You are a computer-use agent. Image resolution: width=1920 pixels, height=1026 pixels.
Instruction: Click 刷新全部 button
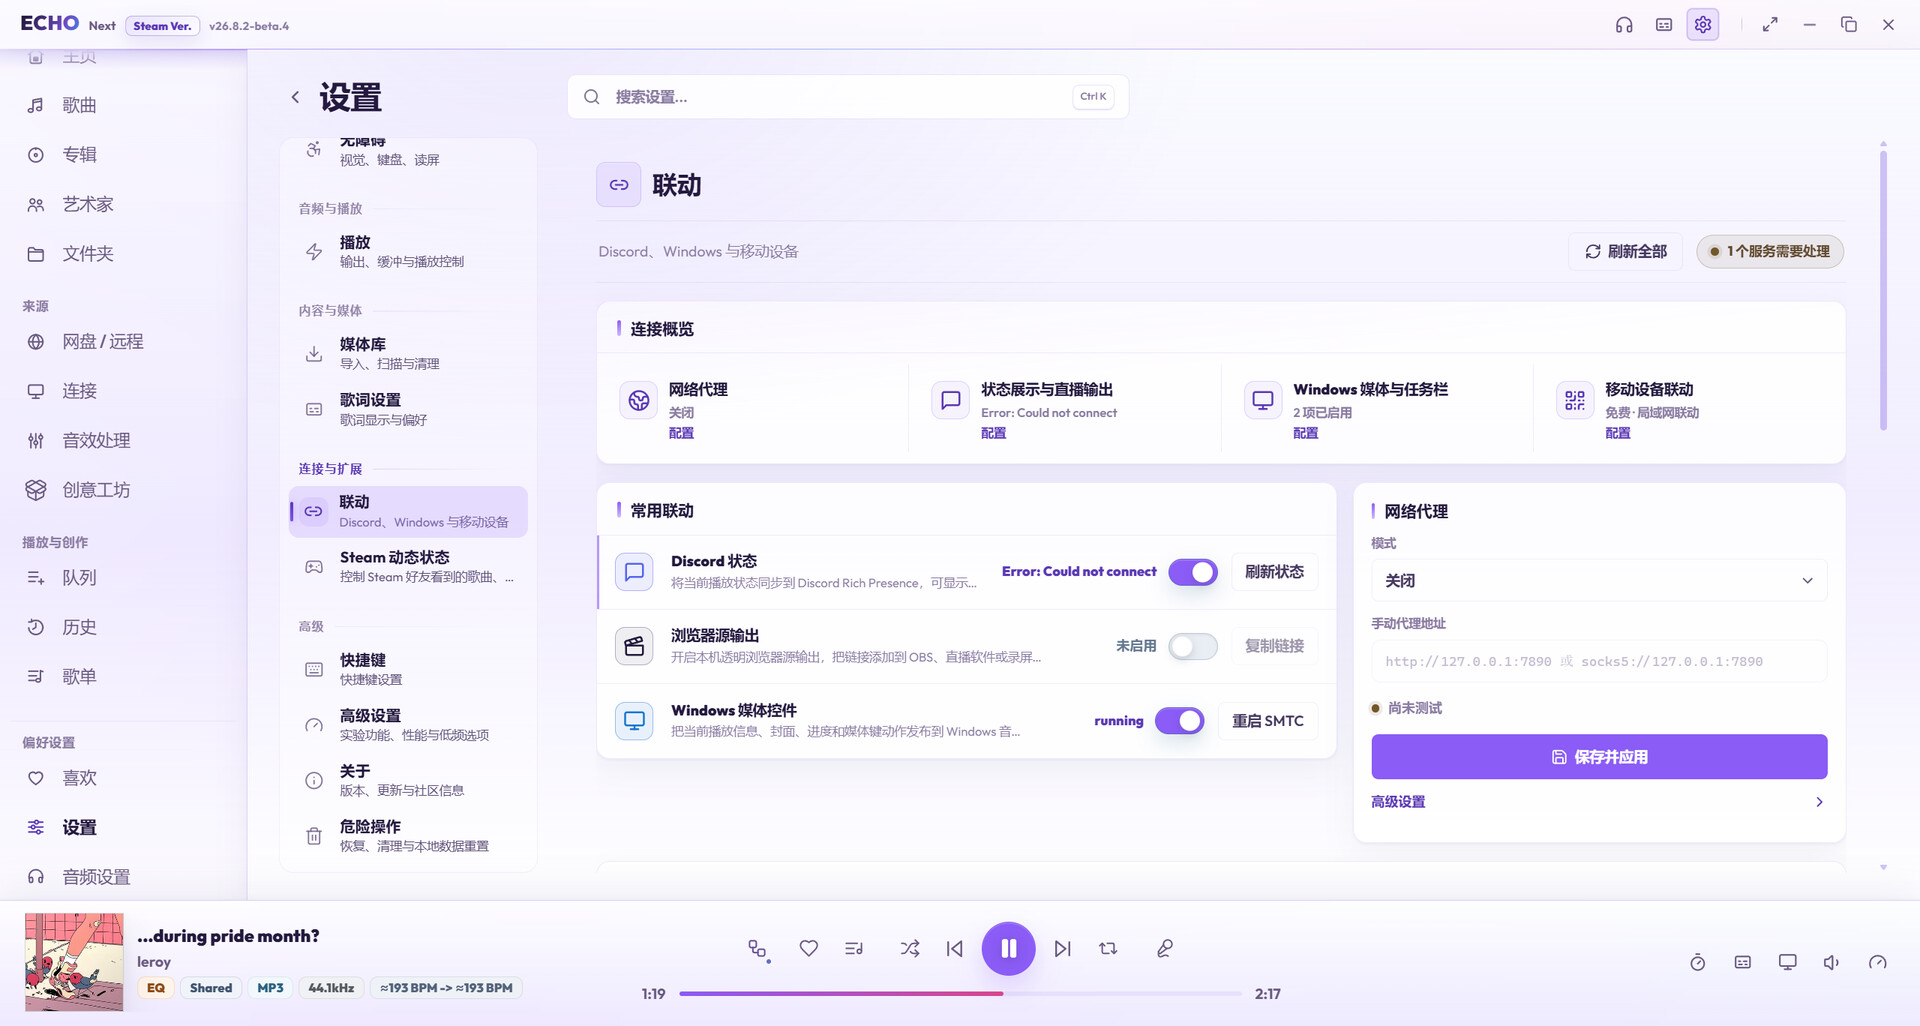pos(1626,251)
